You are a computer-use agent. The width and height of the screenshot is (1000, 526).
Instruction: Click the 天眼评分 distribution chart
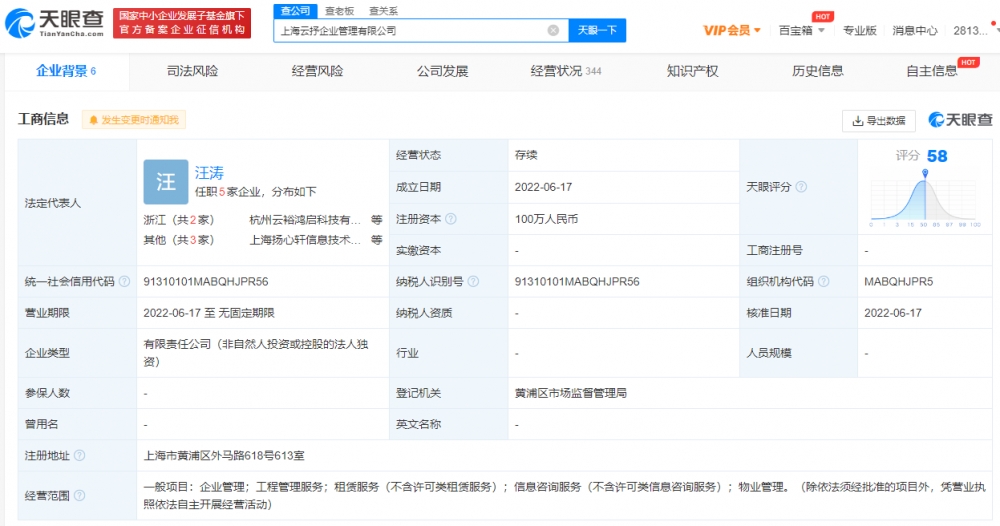923,198
